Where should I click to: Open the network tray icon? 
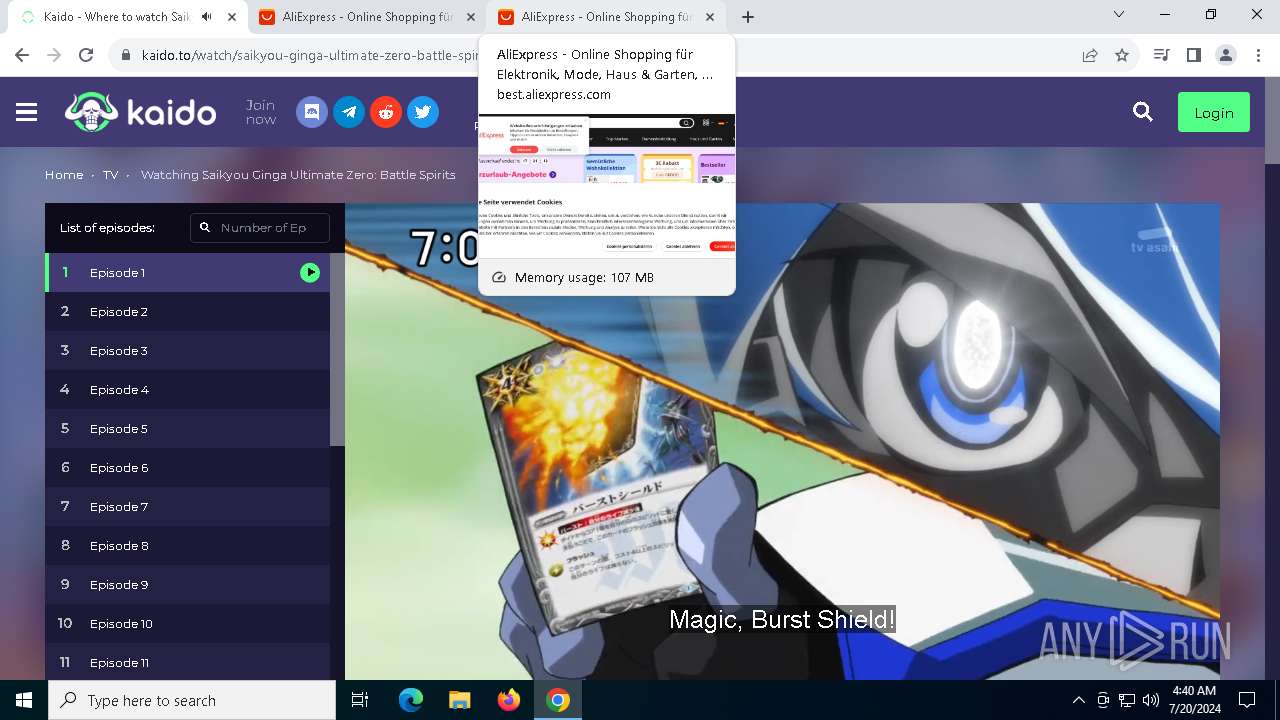click(1127, 700)
